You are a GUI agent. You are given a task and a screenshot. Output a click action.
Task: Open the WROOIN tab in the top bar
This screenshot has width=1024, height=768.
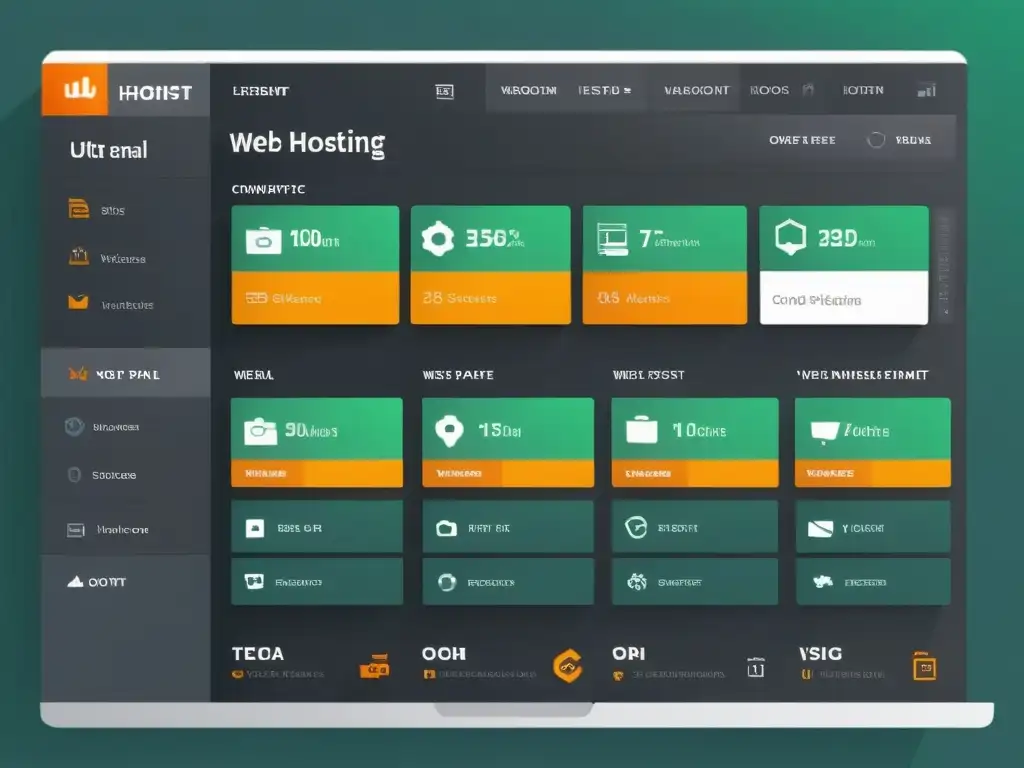coord(528,90)
